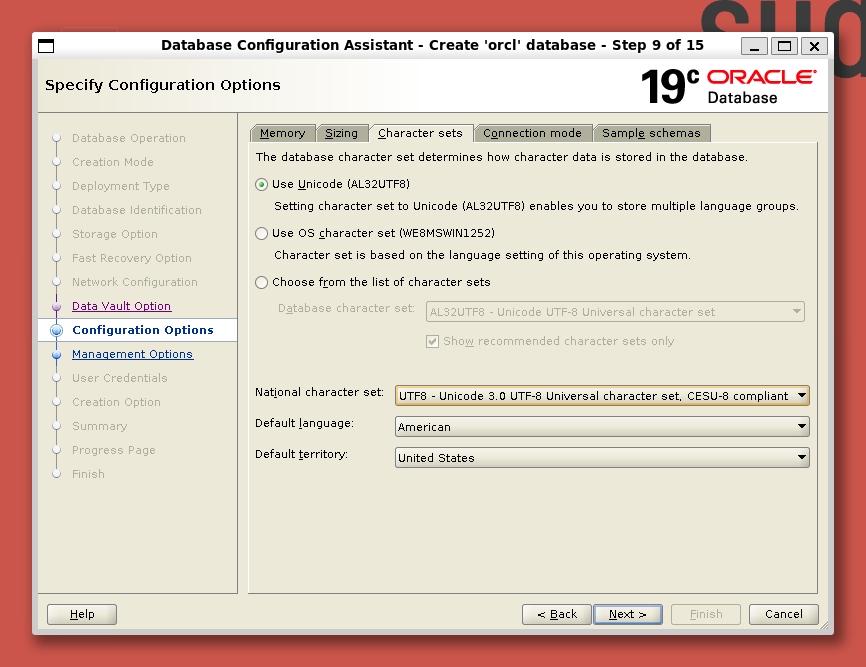Open the Default territory dropdown
This screenshot has width=866, height=667.
click(602, 458)
